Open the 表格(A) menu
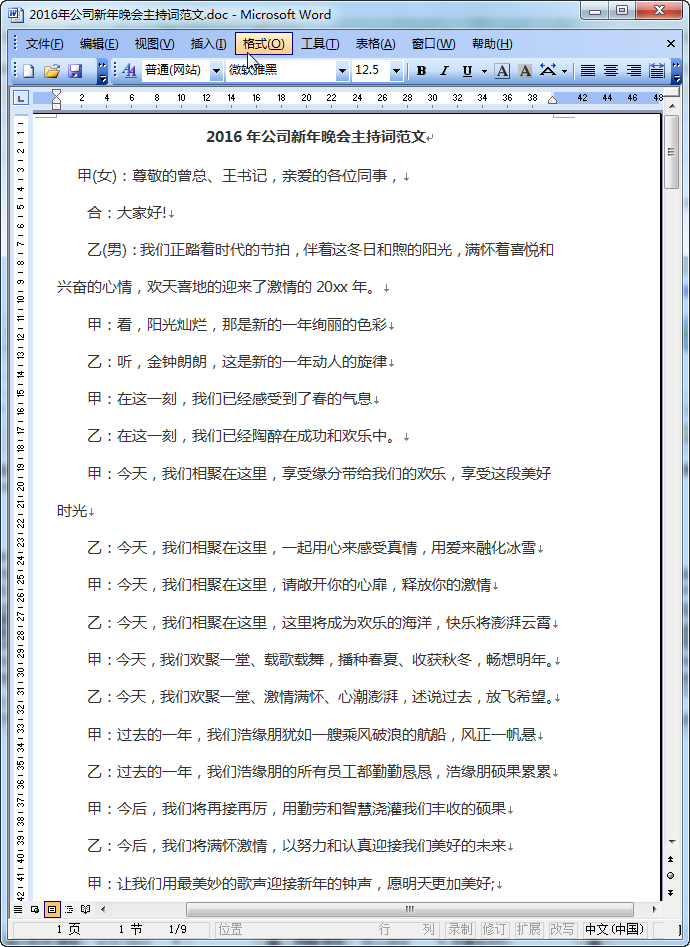 pyautogui.click(x=375, y=44)
